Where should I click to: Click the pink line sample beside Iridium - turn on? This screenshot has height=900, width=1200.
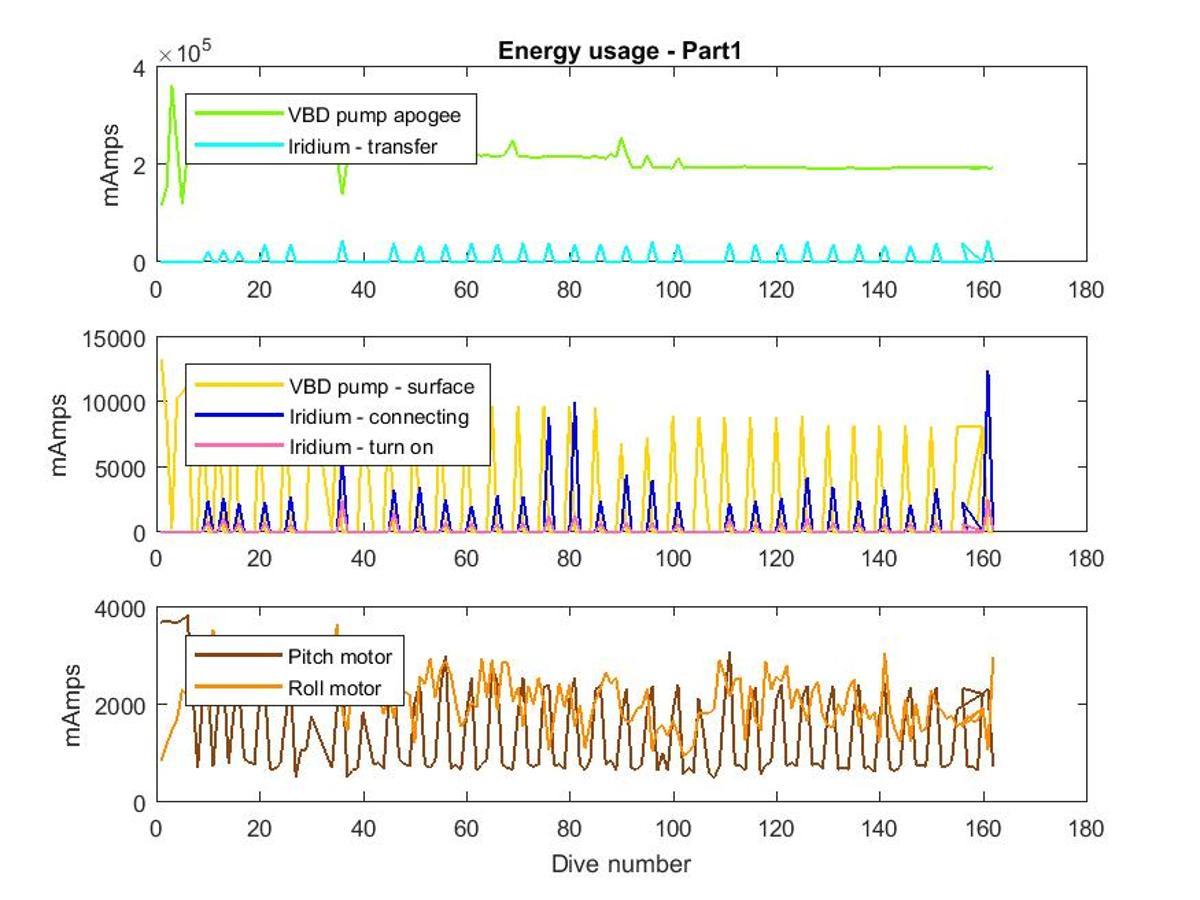point(237,446)
